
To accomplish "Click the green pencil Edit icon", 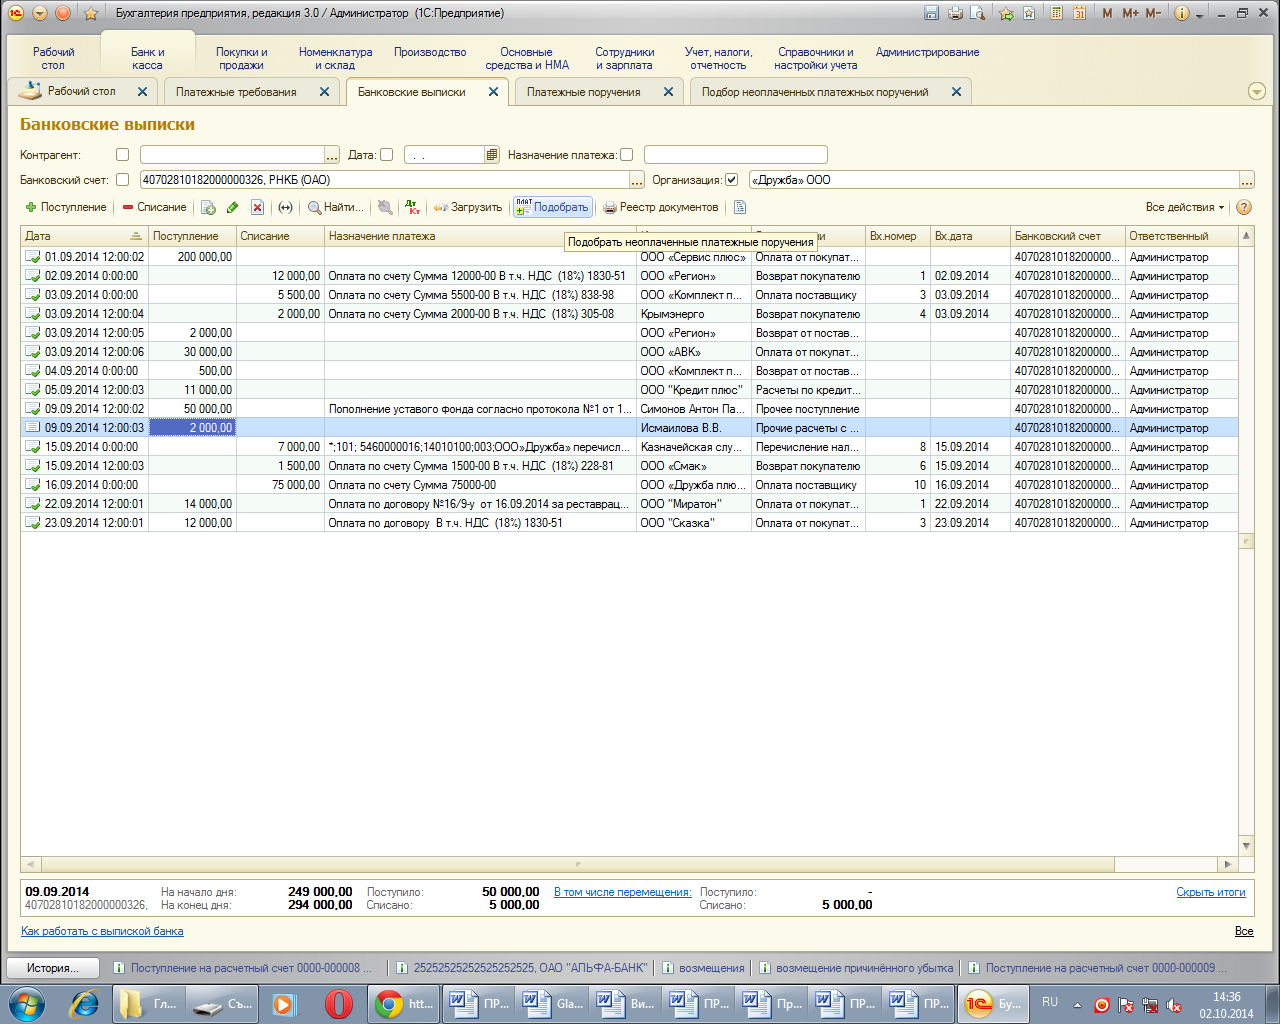I will pos(232,207).
